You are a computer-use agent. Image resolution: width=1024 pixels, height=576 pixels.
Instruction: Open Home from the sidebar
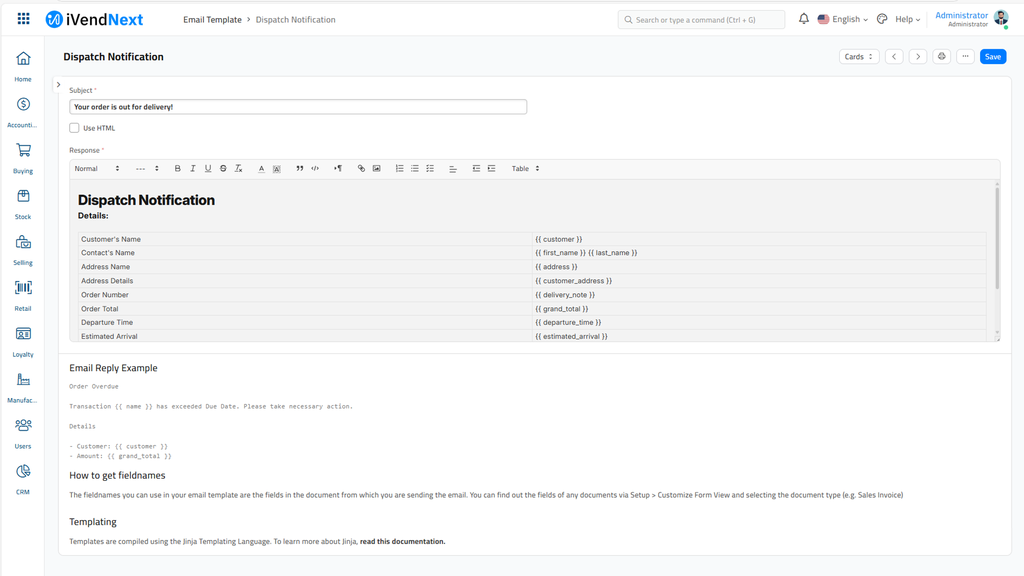tap(23, 67)
